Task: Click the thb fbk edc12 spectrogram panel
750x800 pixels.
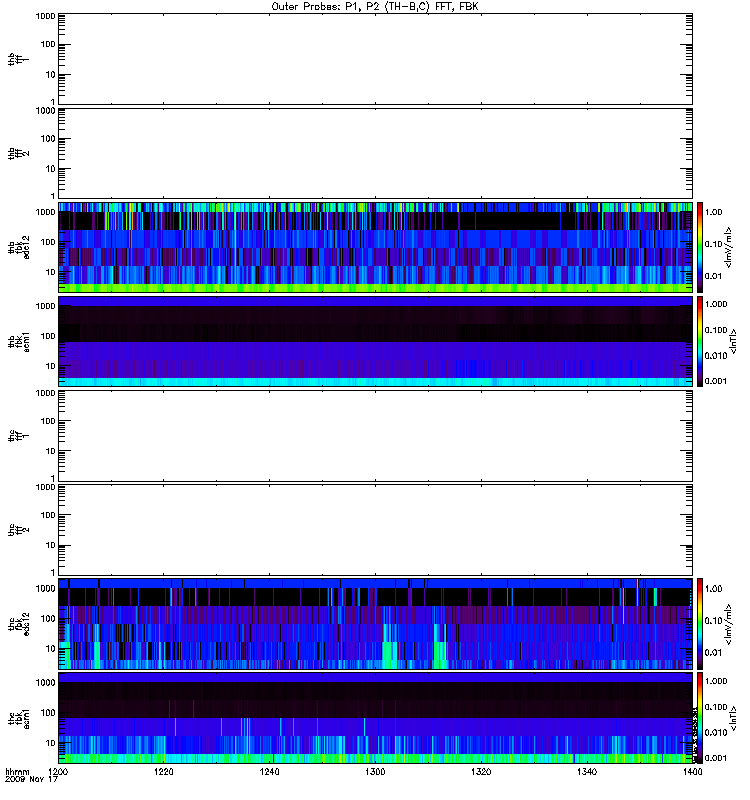Action: [x=375, y=247]
